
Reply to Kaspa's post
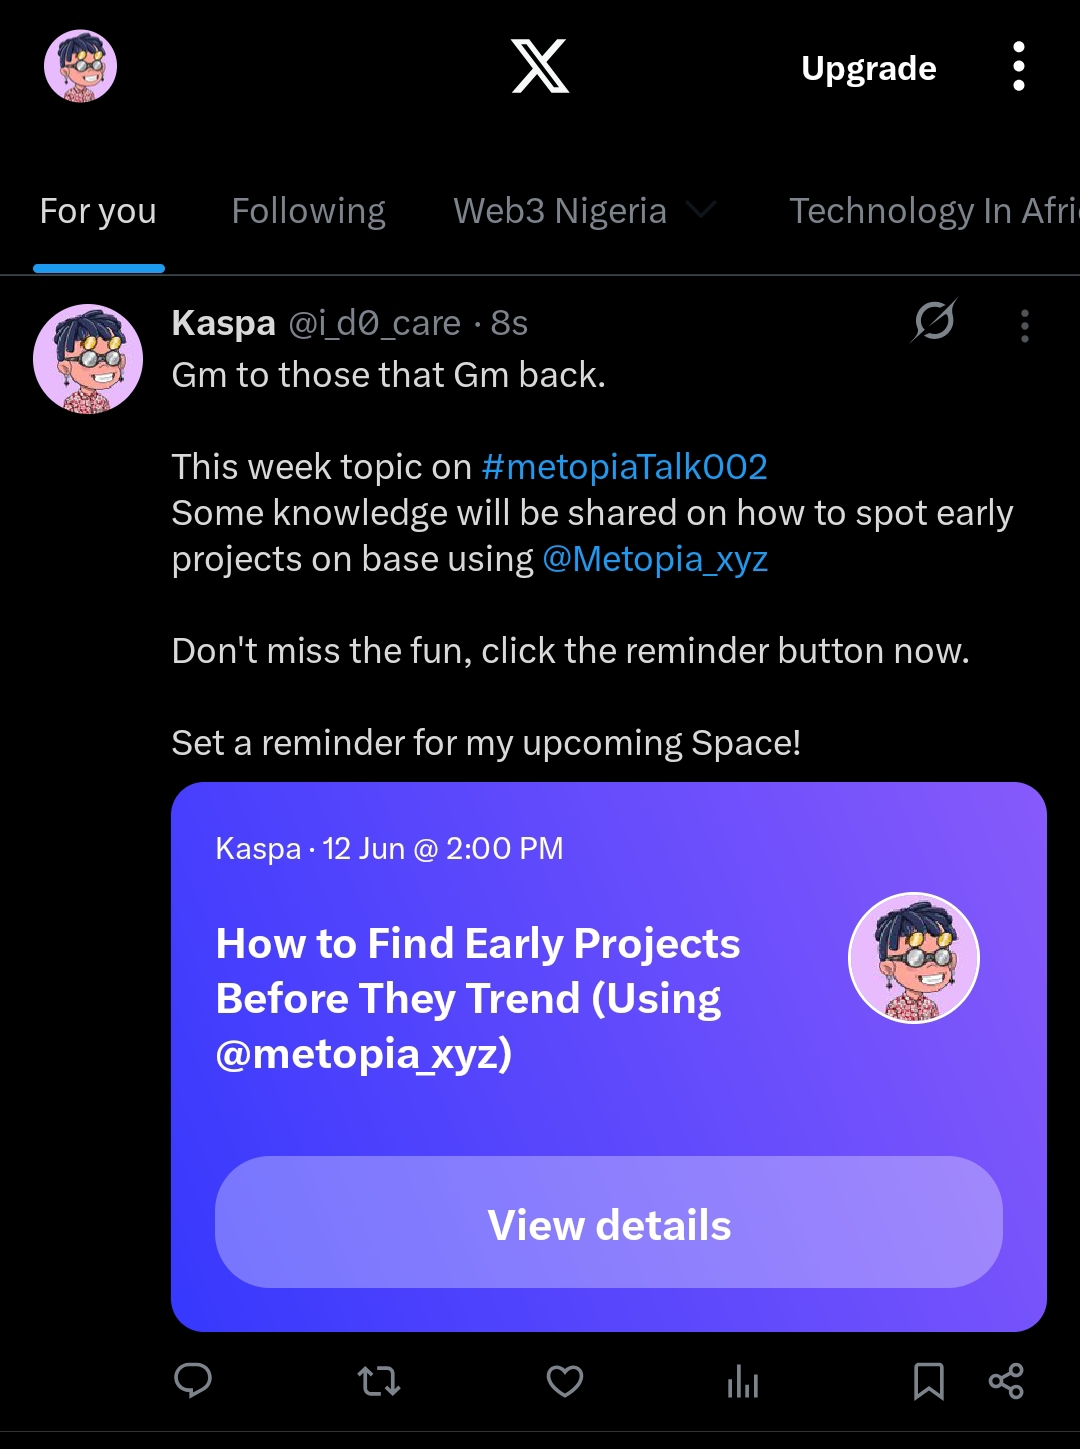point(193,1381)
